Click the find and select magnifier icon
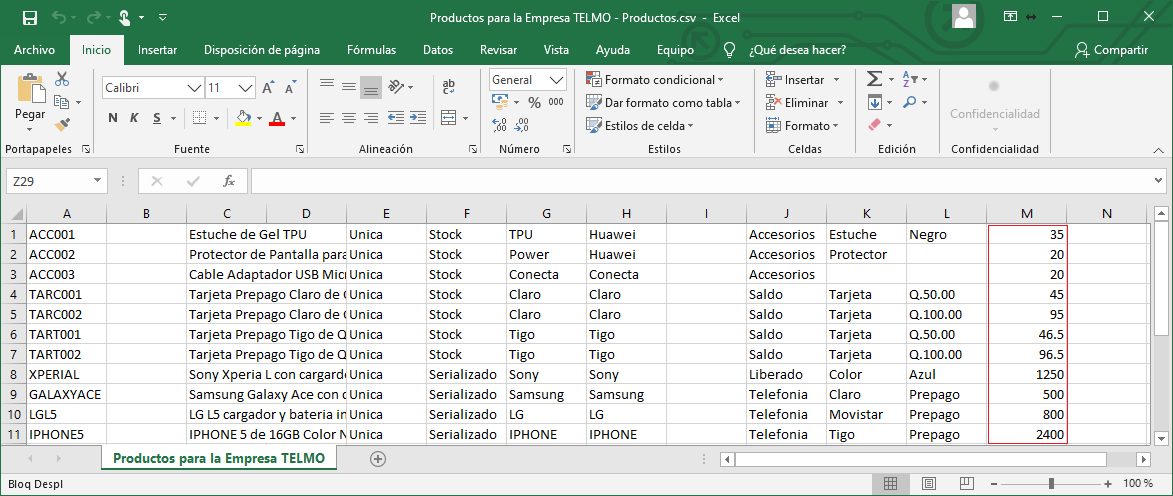 (910, 102)
